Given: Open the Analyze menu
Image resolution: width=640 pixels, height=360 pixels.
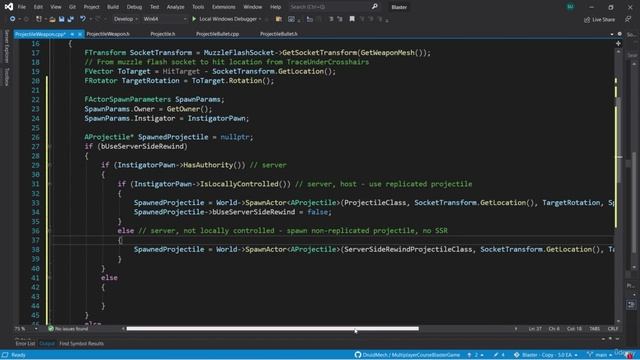Looking at the screenshot, I should click(176, 7).
